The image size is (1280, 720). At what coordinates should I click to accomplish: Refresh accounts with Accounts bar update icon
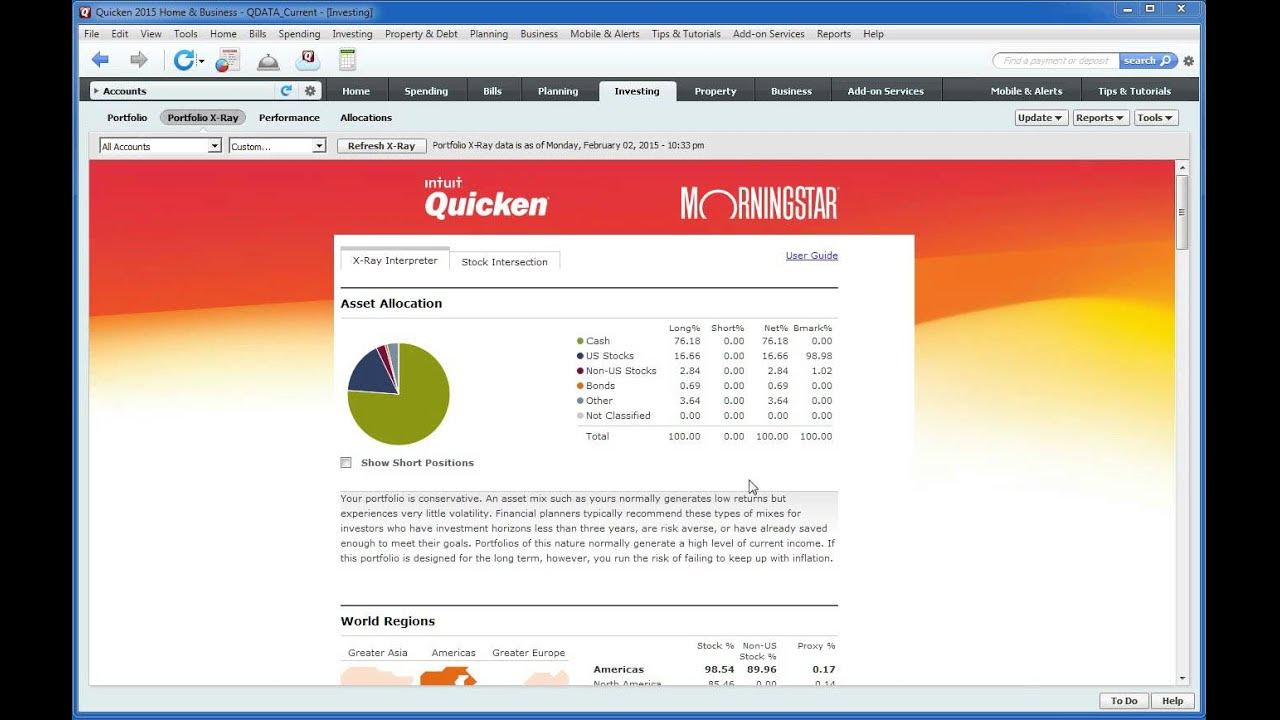(x=287, y=91)
